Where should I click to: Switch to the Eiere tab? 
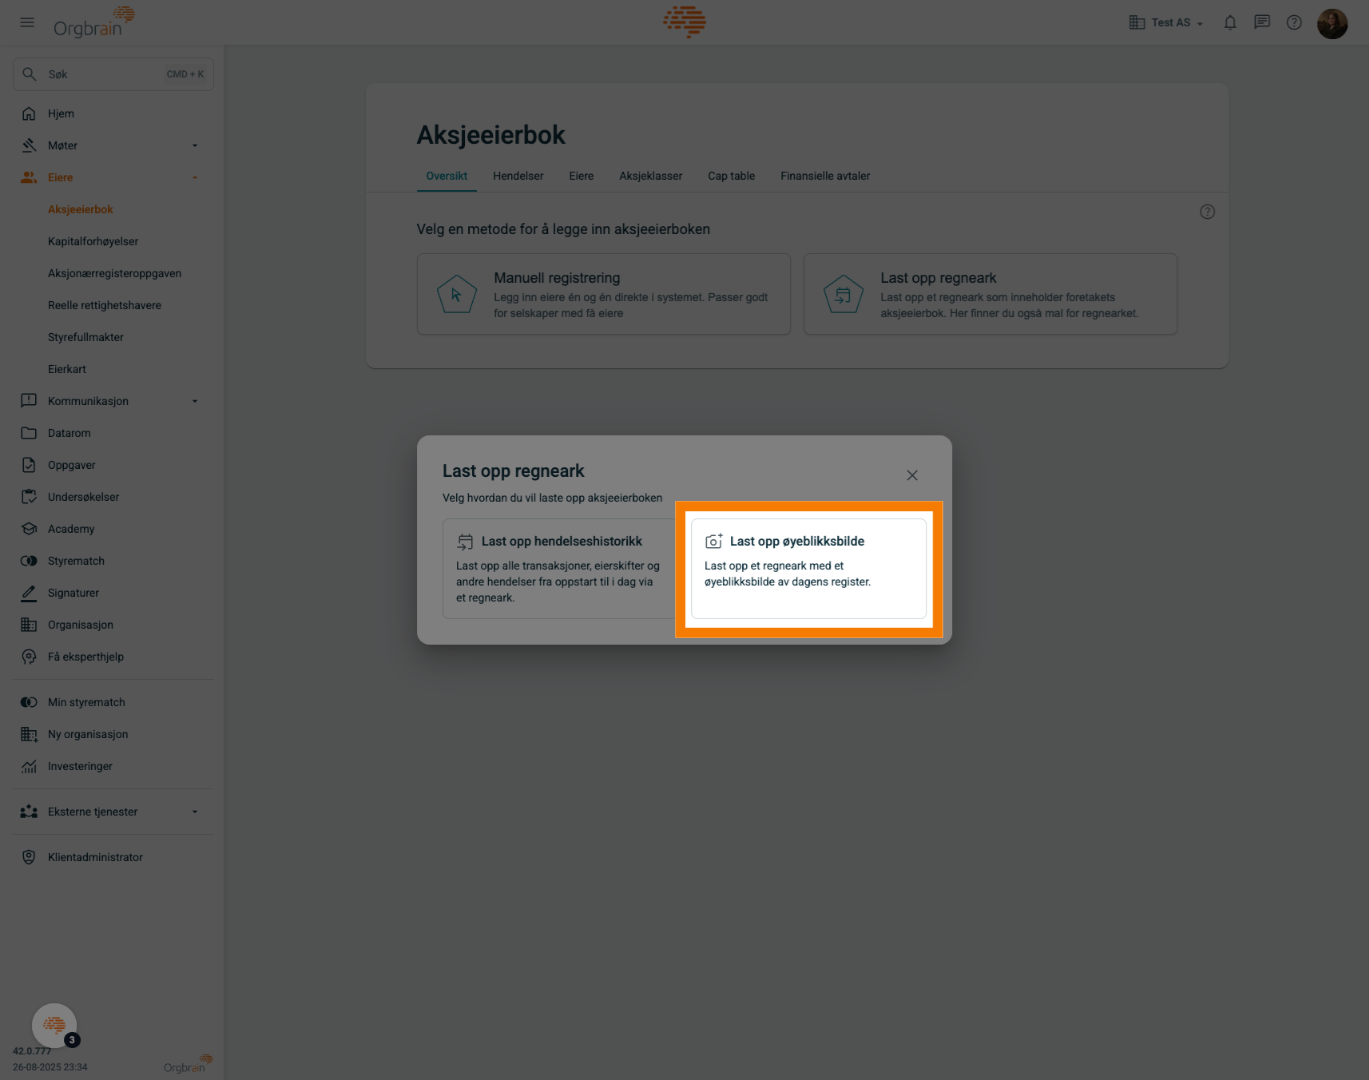[x=581, y=176]
